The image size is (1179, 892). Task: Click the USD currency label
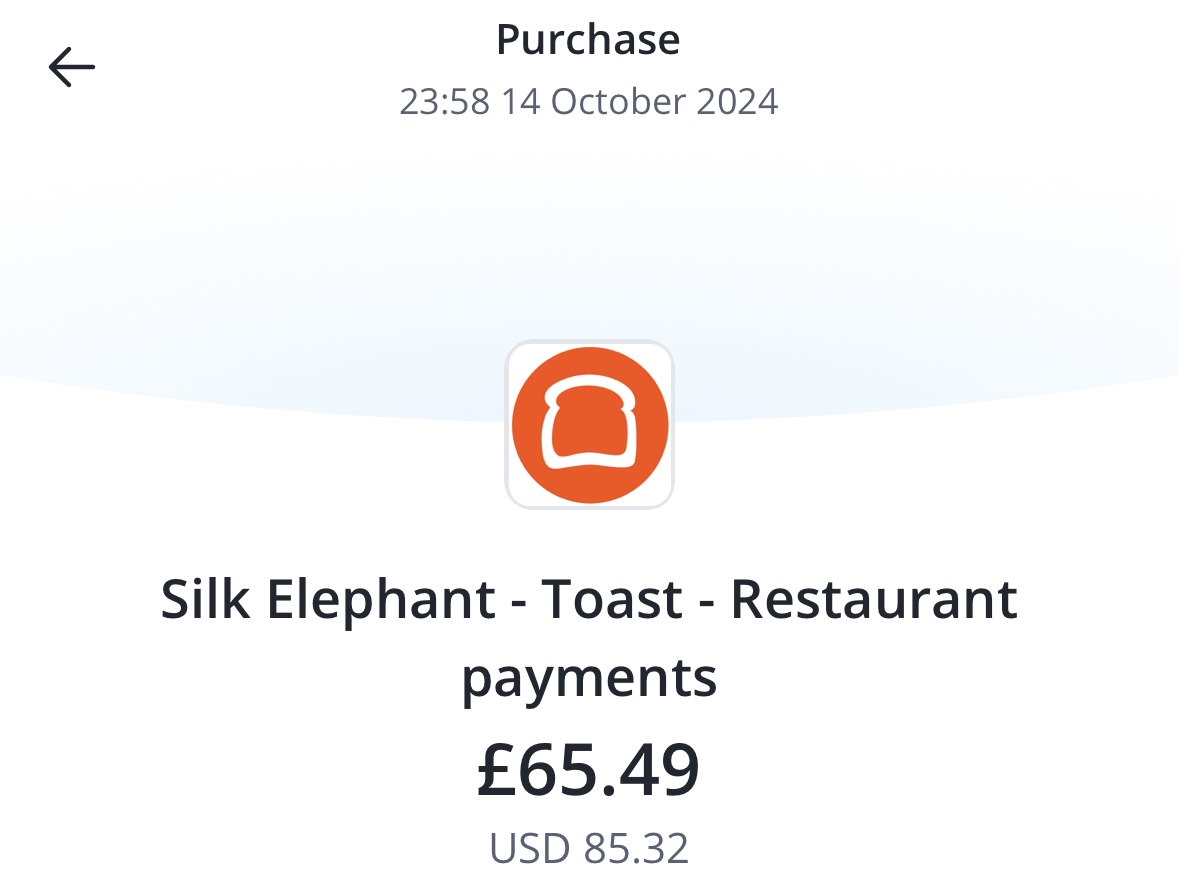click(530, 848)
